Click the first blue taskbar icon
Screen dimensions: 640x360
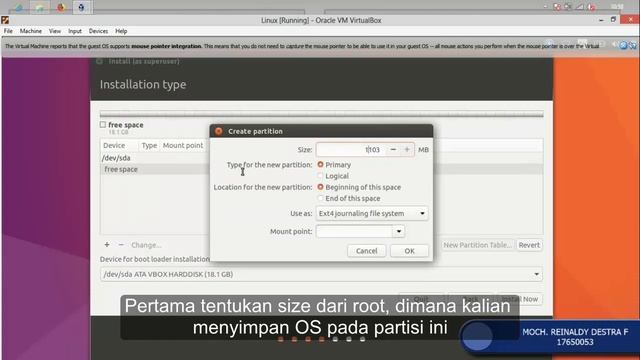point(19,7)
